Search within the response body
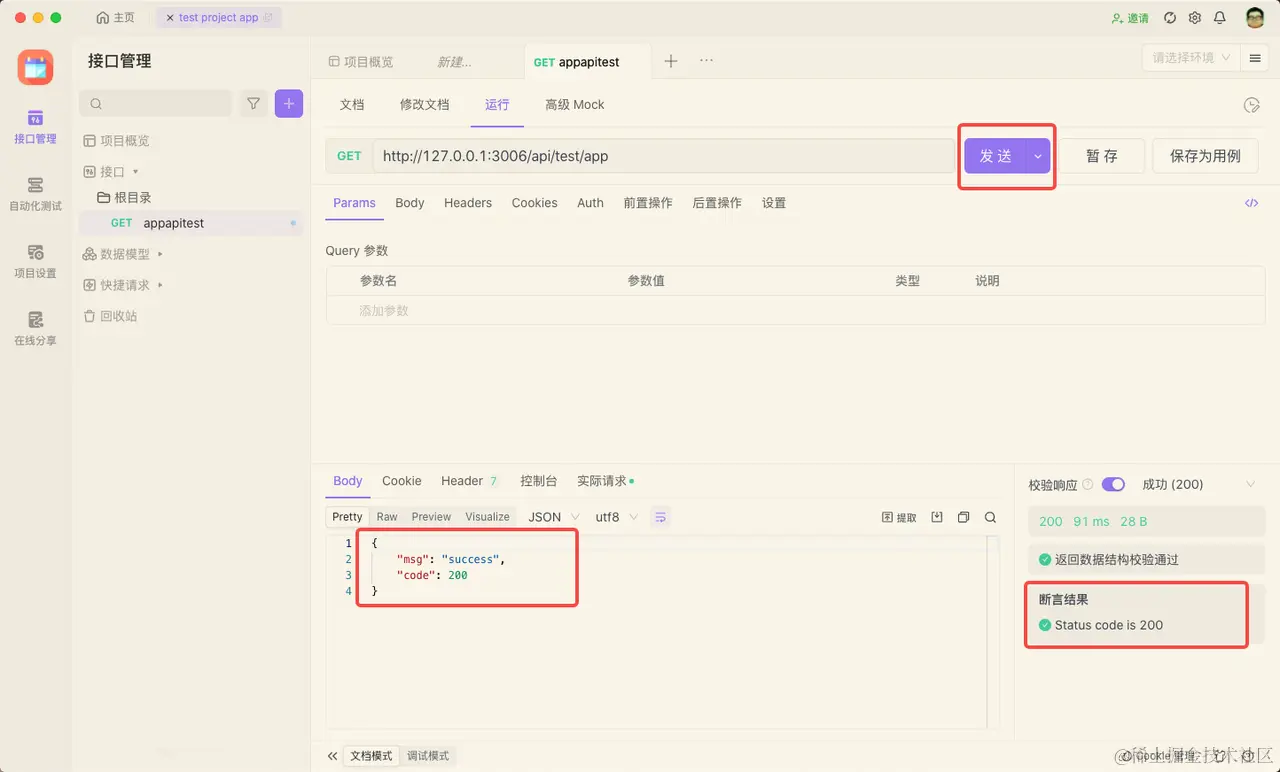Viewport: 1280px width, 772px height. [990, 517]
